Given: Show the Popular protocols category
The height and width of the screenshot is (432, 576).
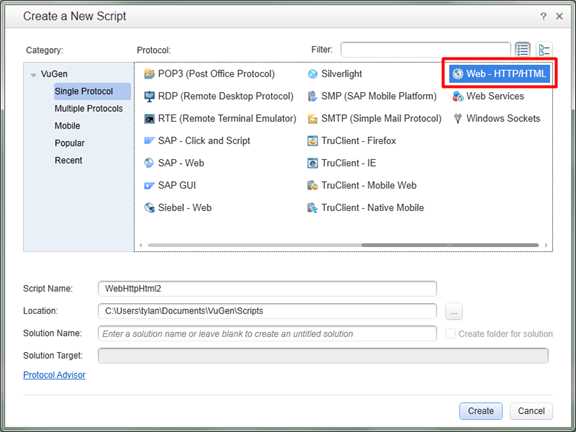Looking at the screenshot, I should 69,143.
